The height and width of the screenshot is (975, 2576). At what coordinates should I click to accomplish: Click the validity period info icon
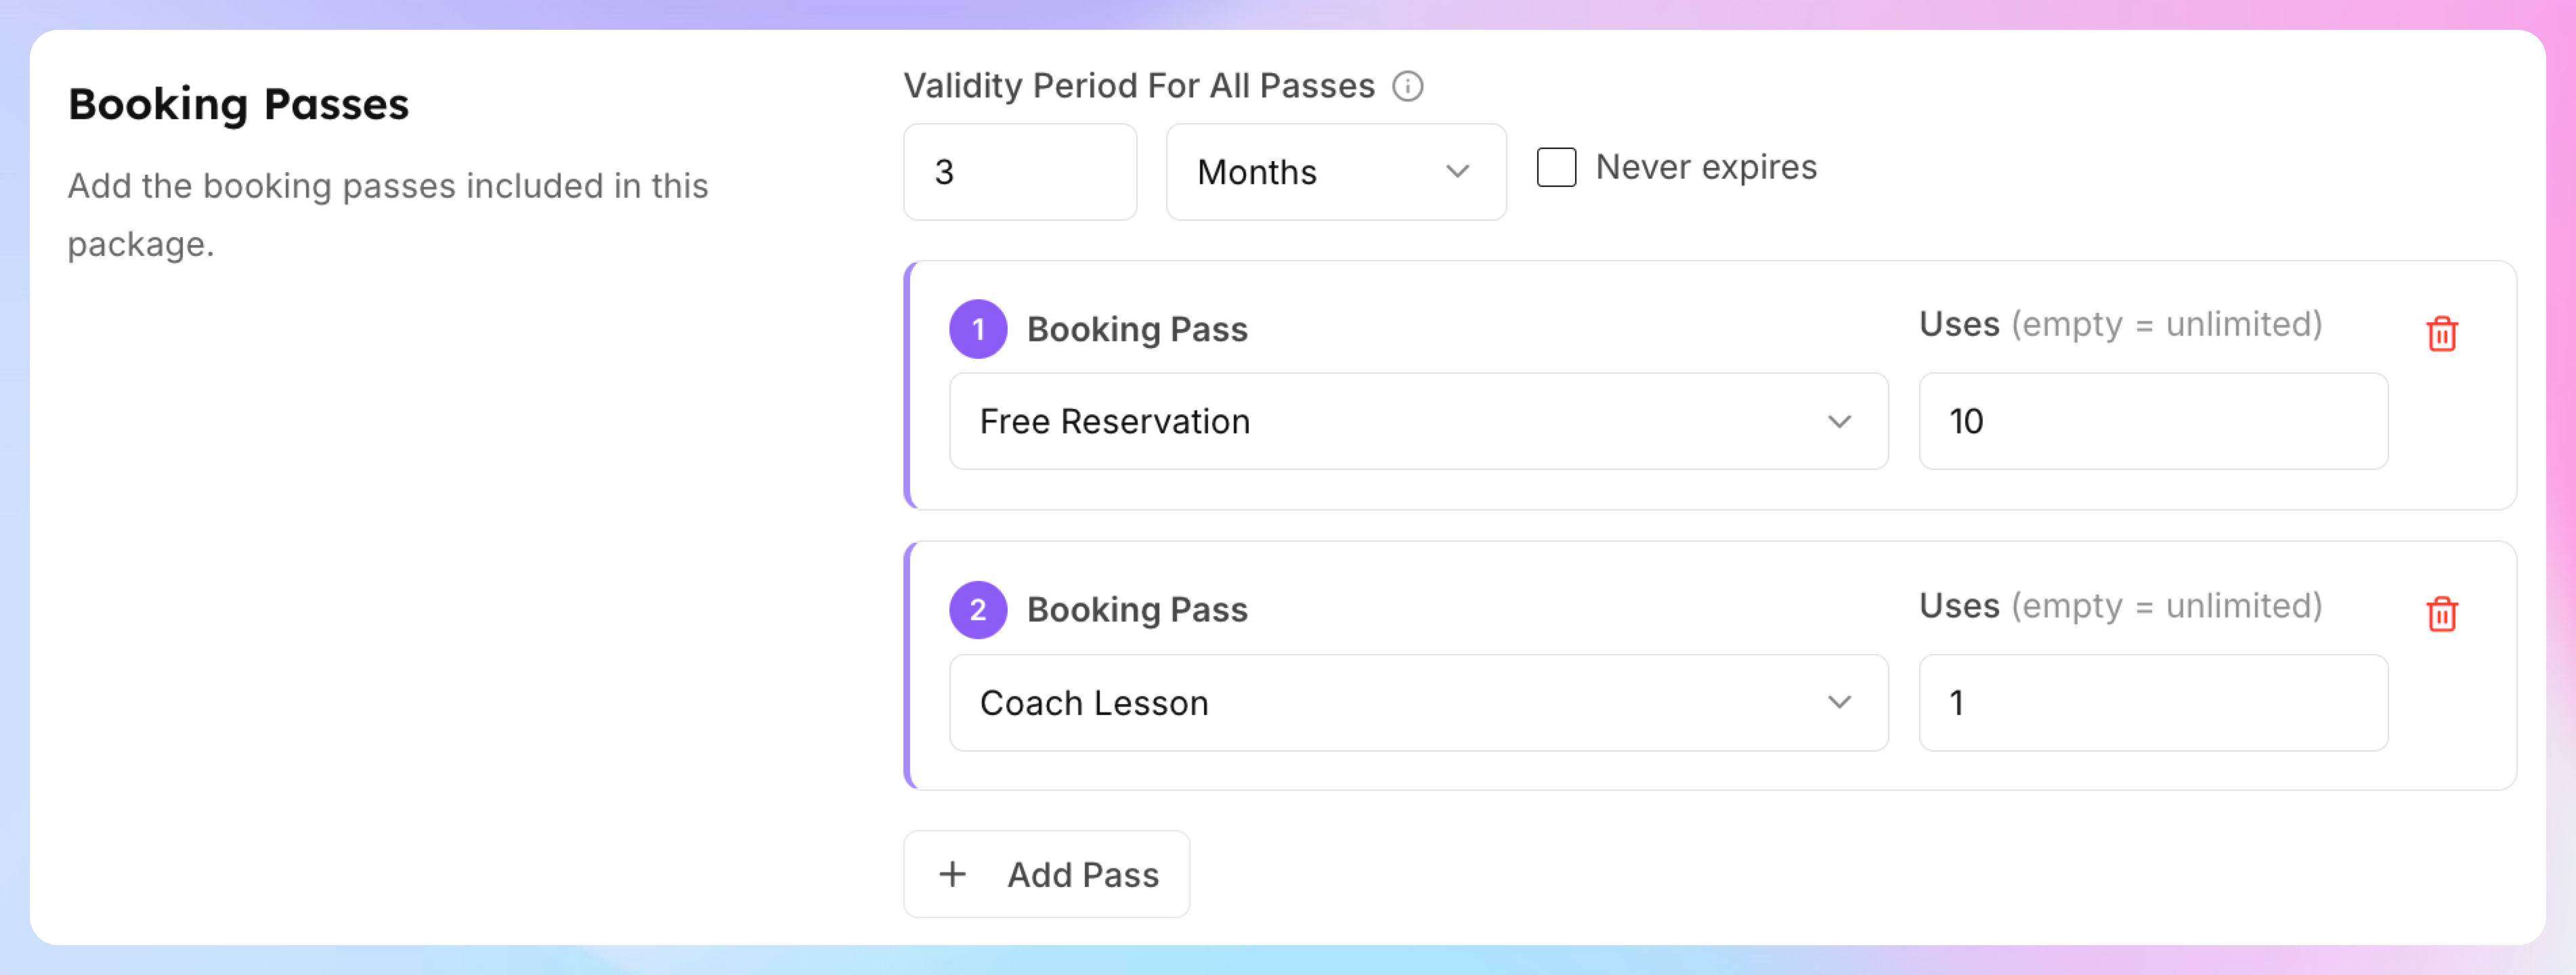[1407, 87]
